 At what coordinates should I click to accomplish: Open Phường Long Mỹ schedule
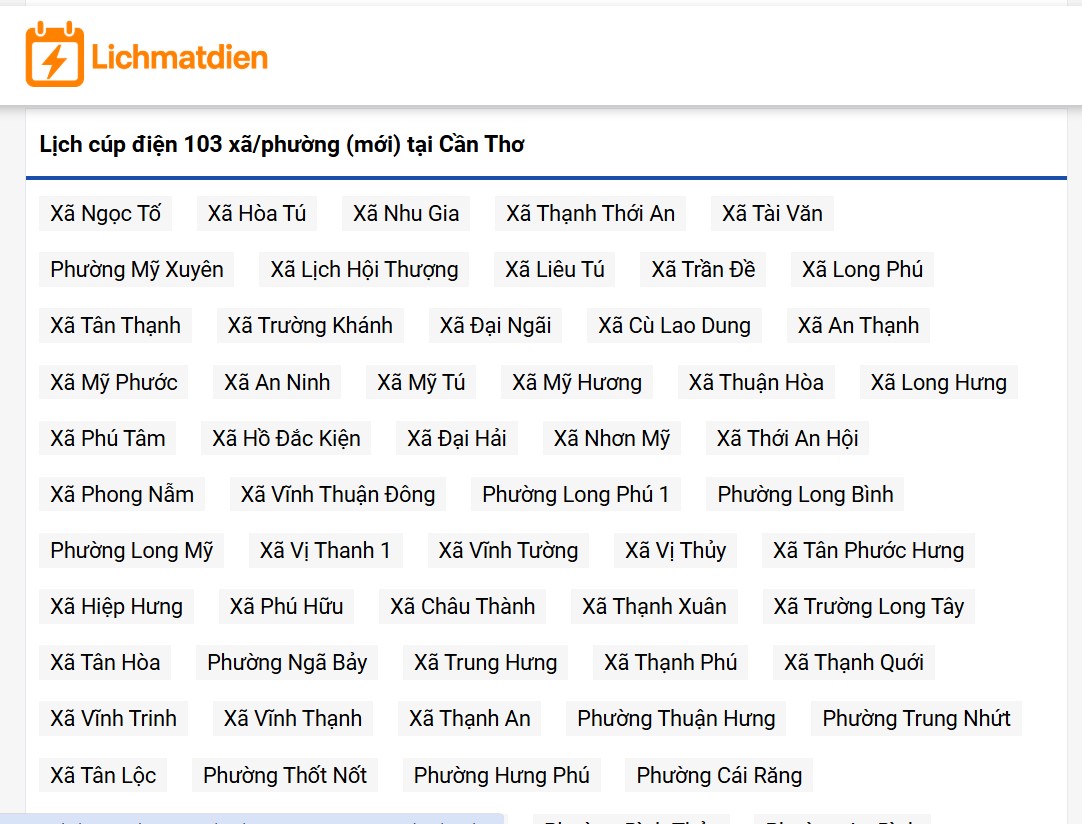pyautogui.click(x=132, y=550)
